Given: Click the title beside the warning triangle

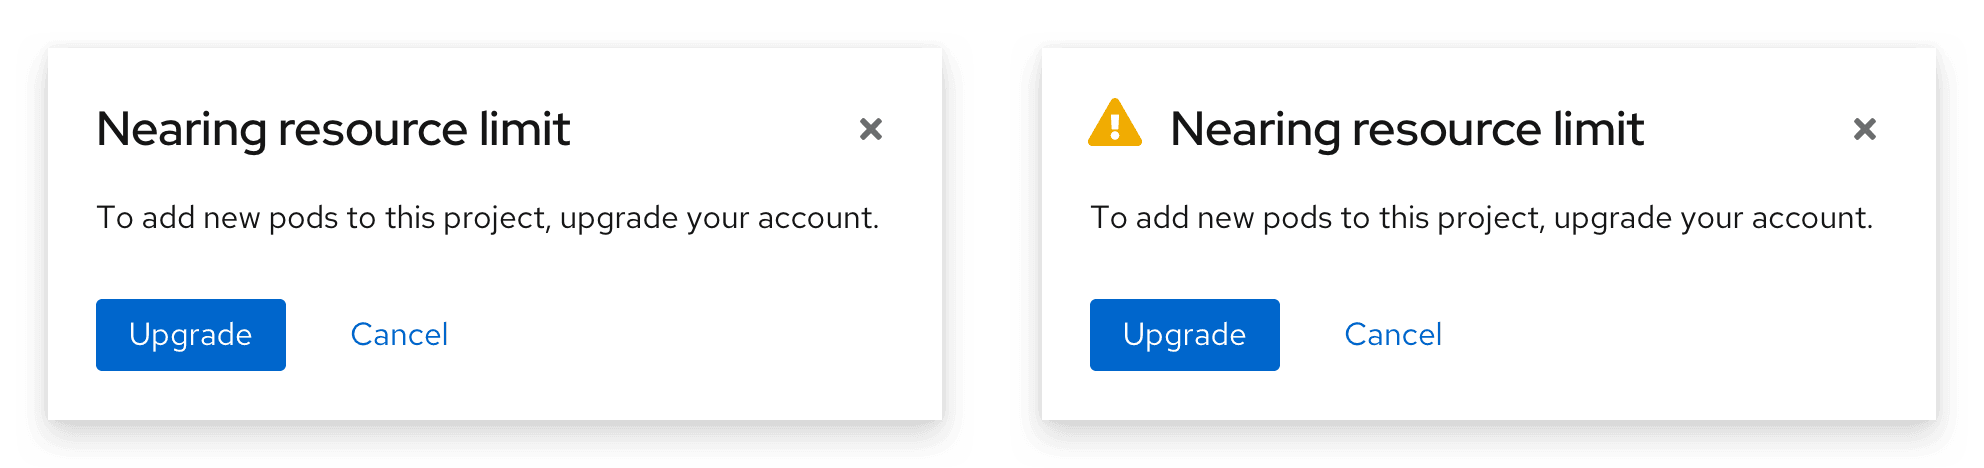Looking at the screenshot, I should 1407,129.
